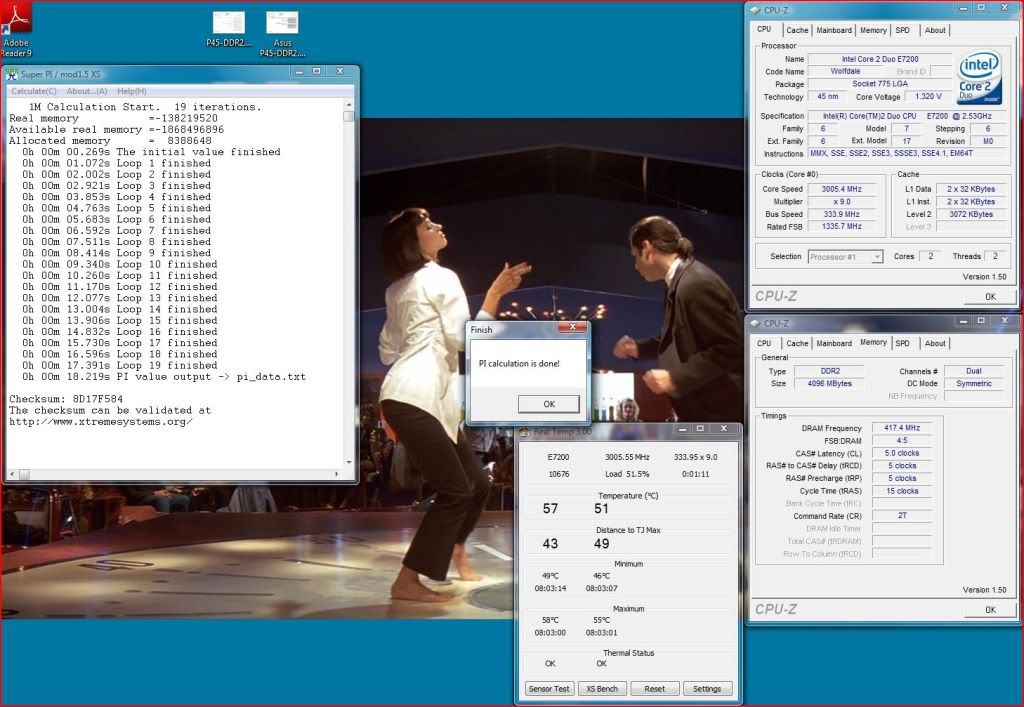This screenshot has width=1024, height=707.
Task: Click the Super PI title bar icon
Action: (11, 74)
